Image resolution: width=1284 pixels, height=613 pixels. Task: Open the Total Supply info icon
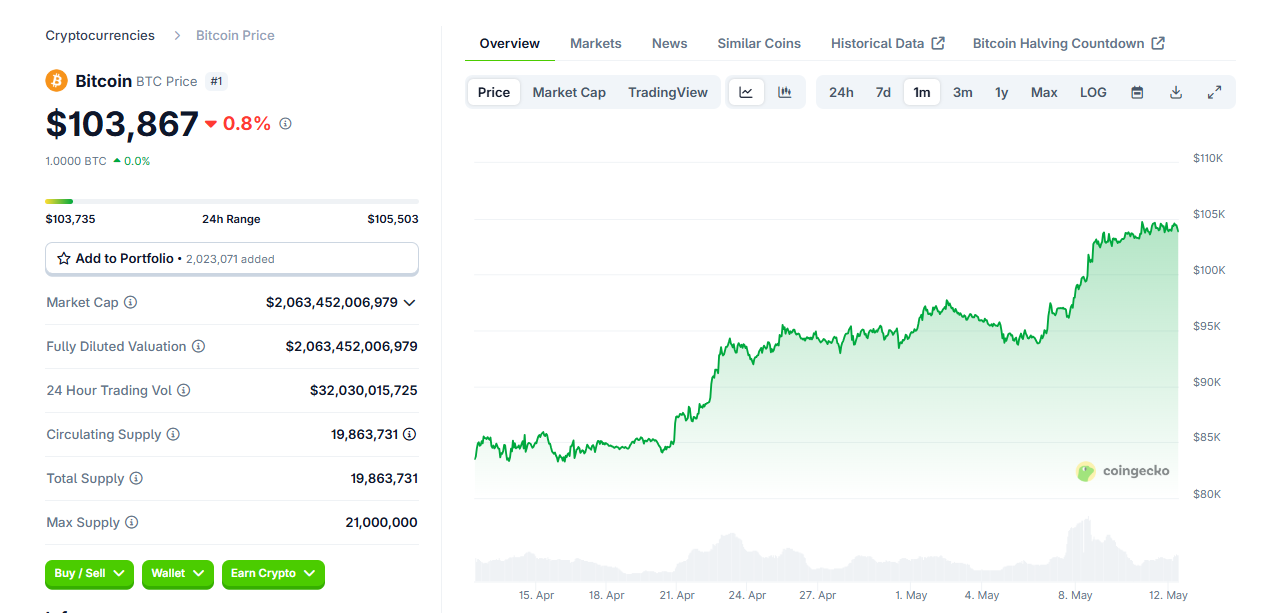coord(136,478)
